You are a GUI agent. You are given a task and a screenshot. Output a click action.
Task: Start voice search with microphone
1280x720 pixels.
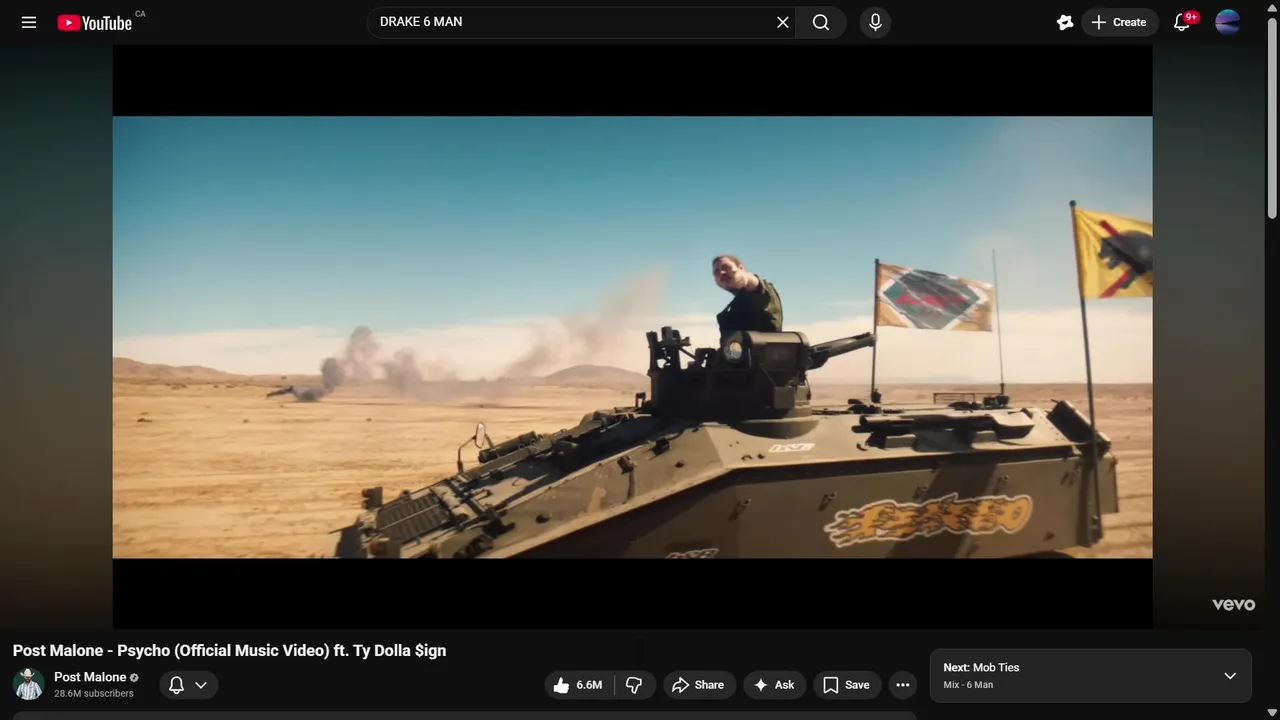click(875, 22)
